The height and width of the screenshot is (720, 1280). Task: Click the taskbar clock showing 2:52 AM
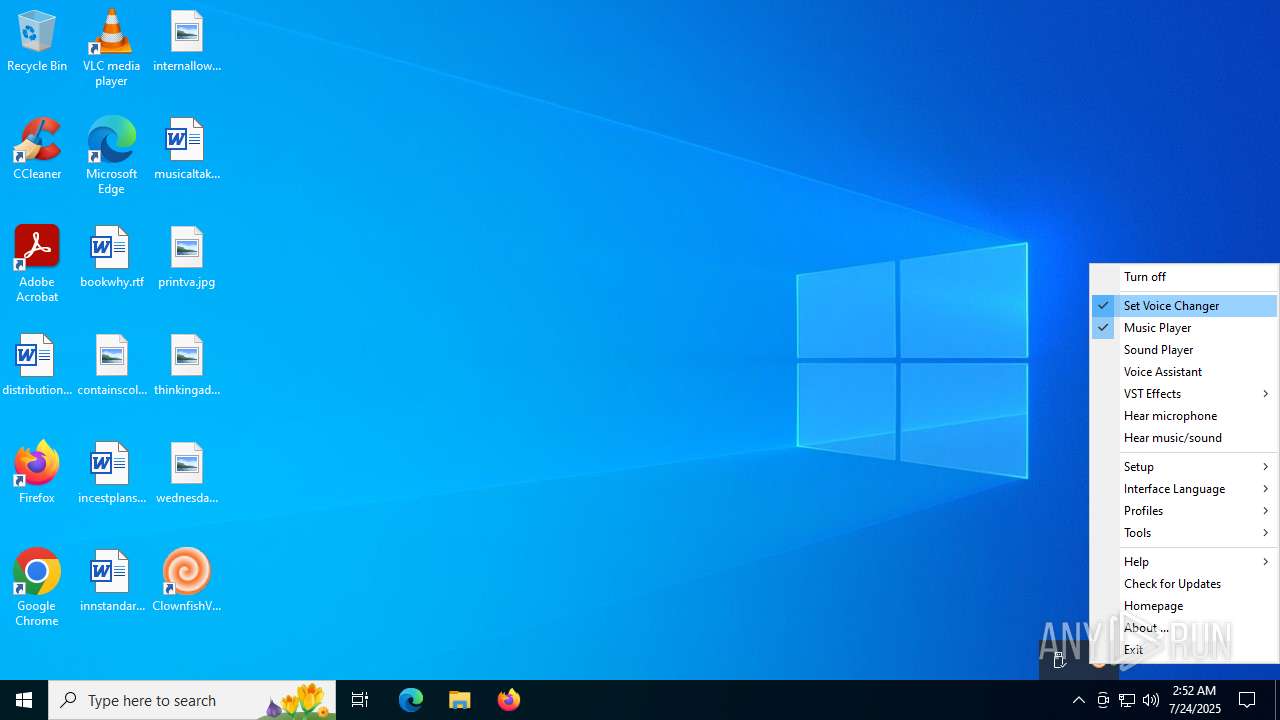(1196, 700)
